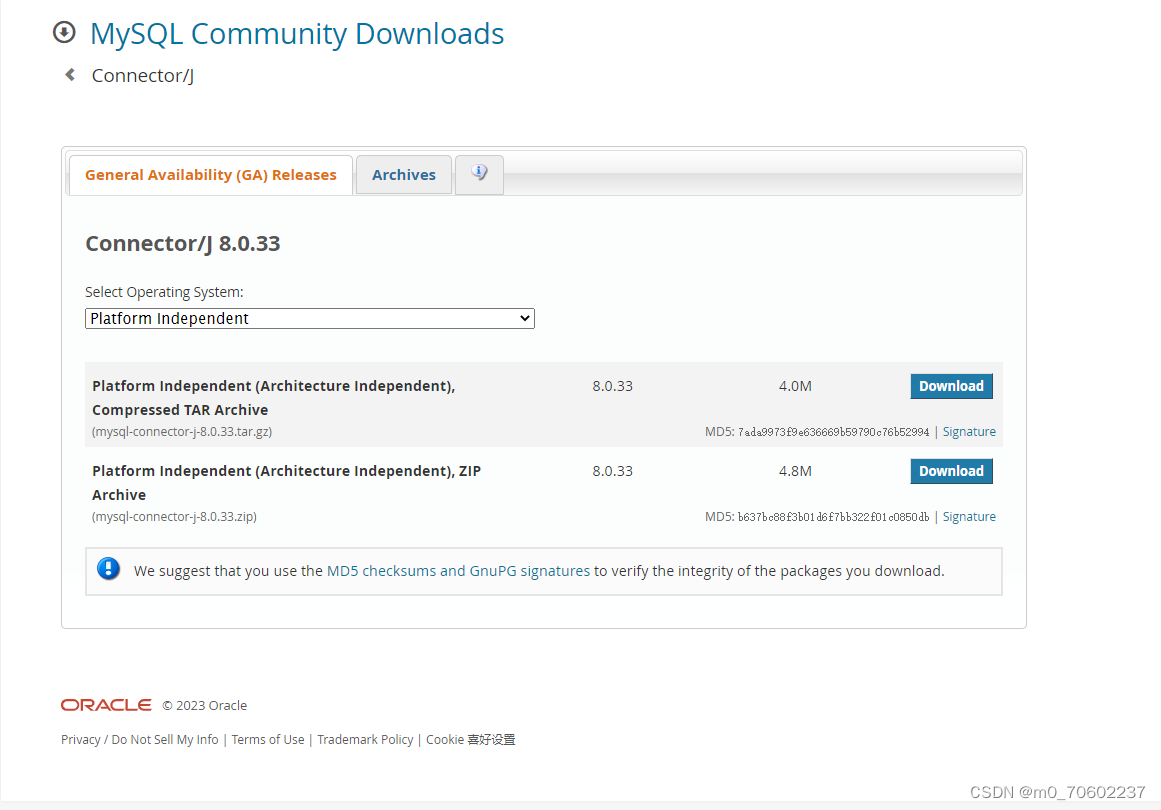
Task: Click the download circle icon beside page title
Action: pos(64,32)
